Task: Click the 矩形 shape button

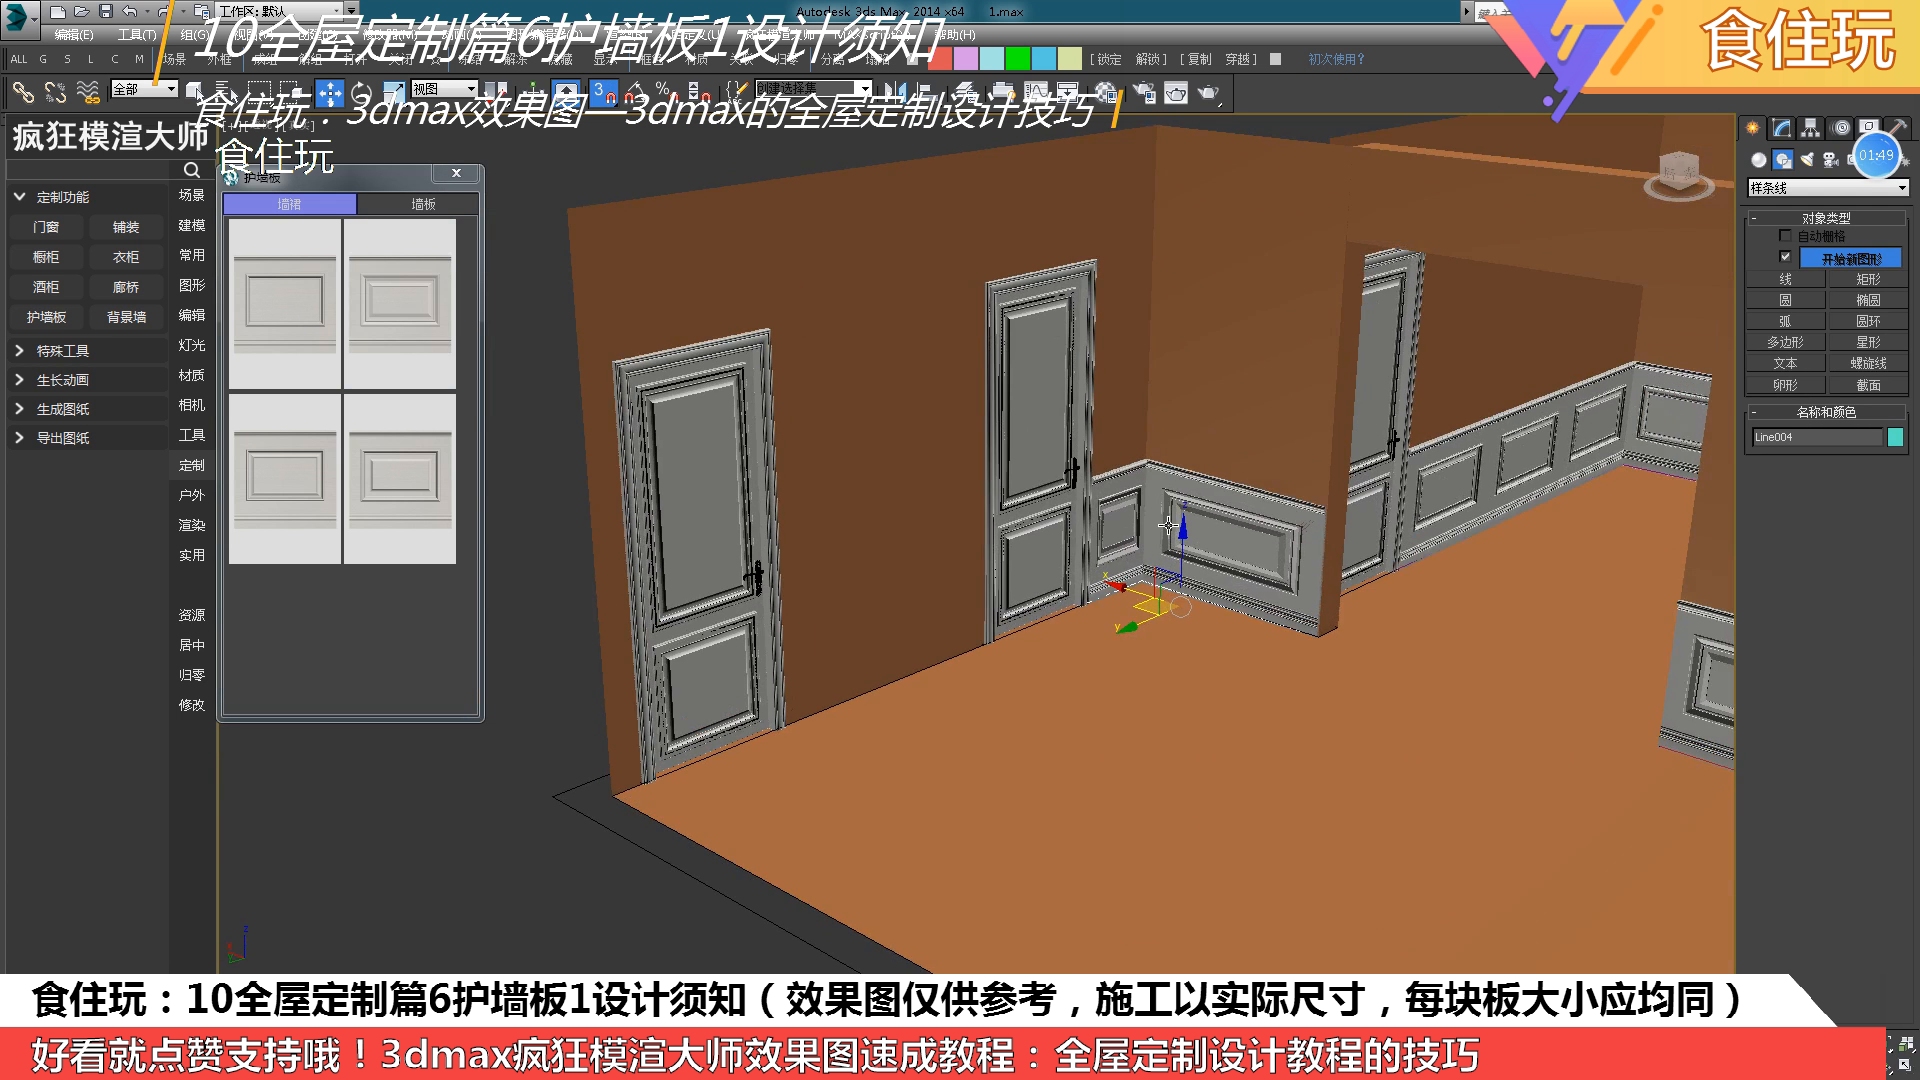Action: 1867,279
